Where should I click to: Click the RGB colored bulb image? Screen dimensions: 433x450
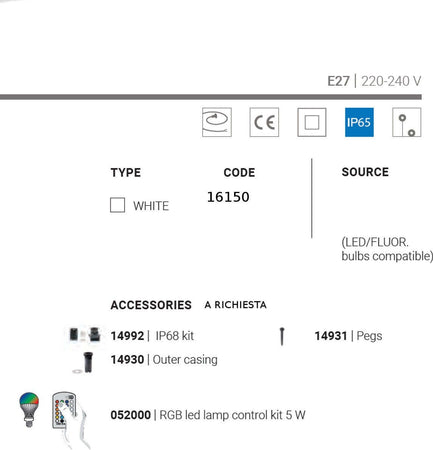[x=29, y=409]
